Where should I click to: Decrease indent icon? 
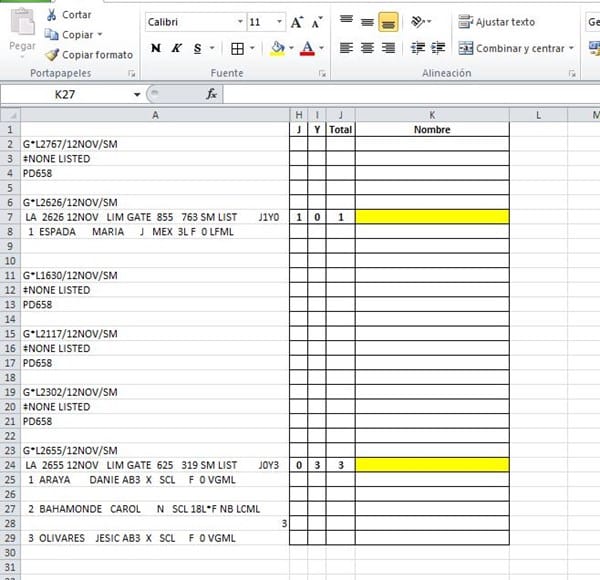417,48
